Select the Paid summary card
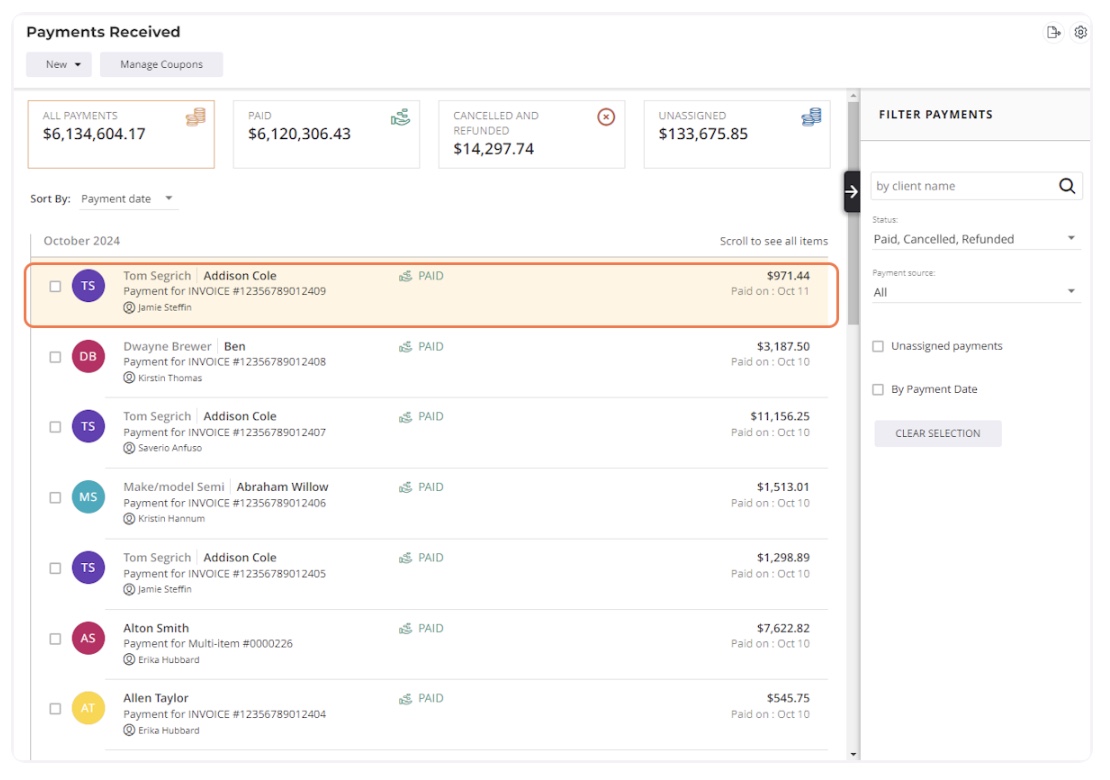Screen dimensions: 1110x780 tap(326, 134)
